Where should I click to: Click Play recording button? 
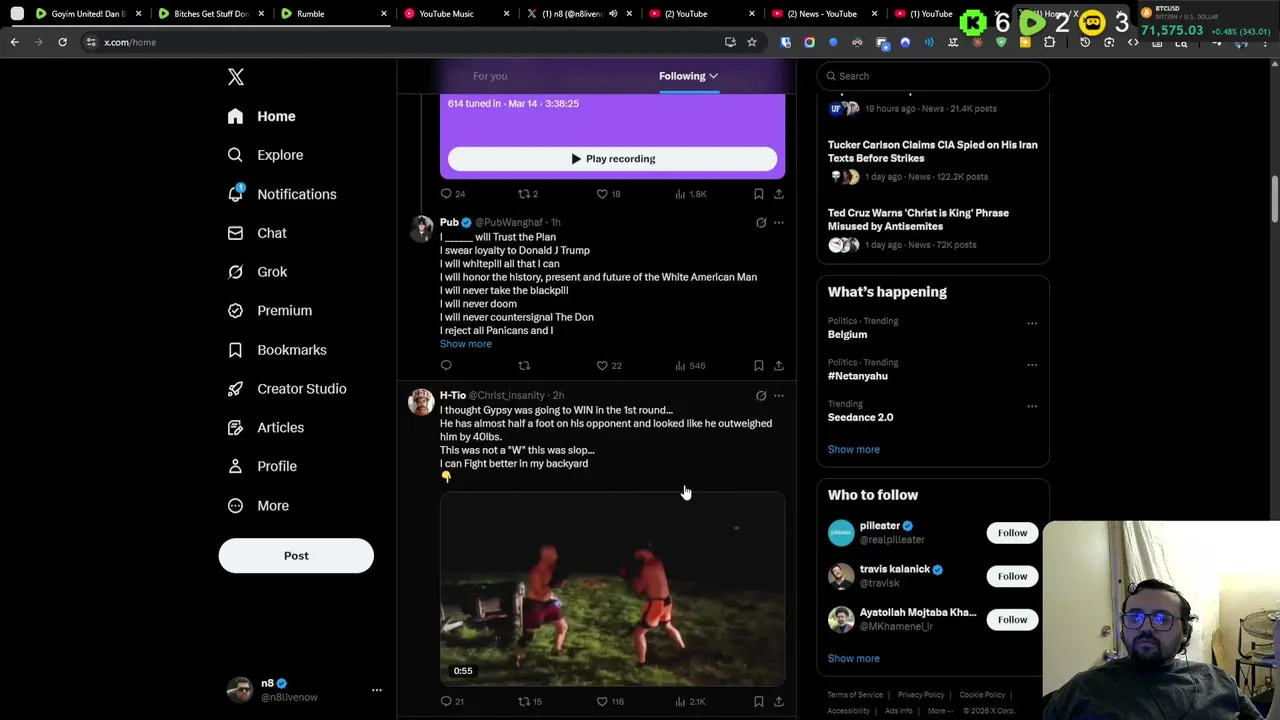click(x=612, y=159)
